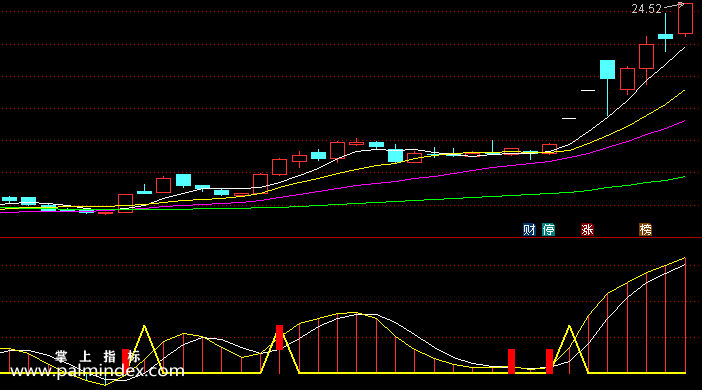The width and height of the screenshot is (702, 390).
Task: Click the red divider line between chart panes
Action: [x=351, y=238]
